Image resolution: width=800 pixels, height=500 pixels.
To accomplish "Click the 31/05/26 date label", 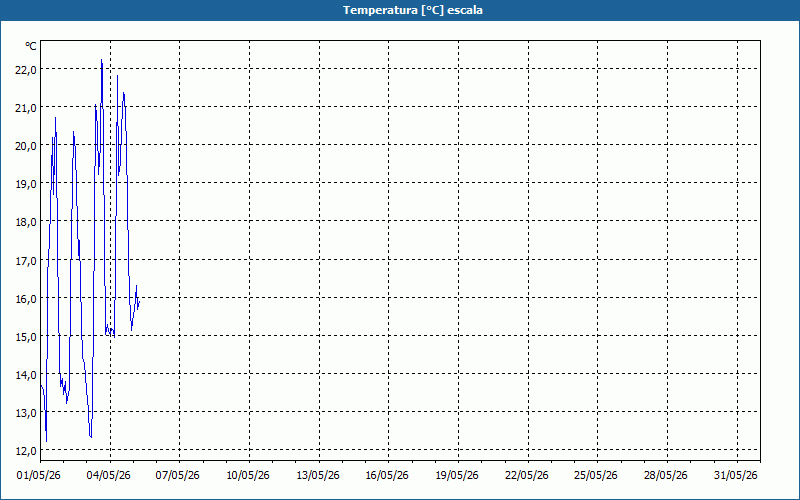I will click(736, 476).
